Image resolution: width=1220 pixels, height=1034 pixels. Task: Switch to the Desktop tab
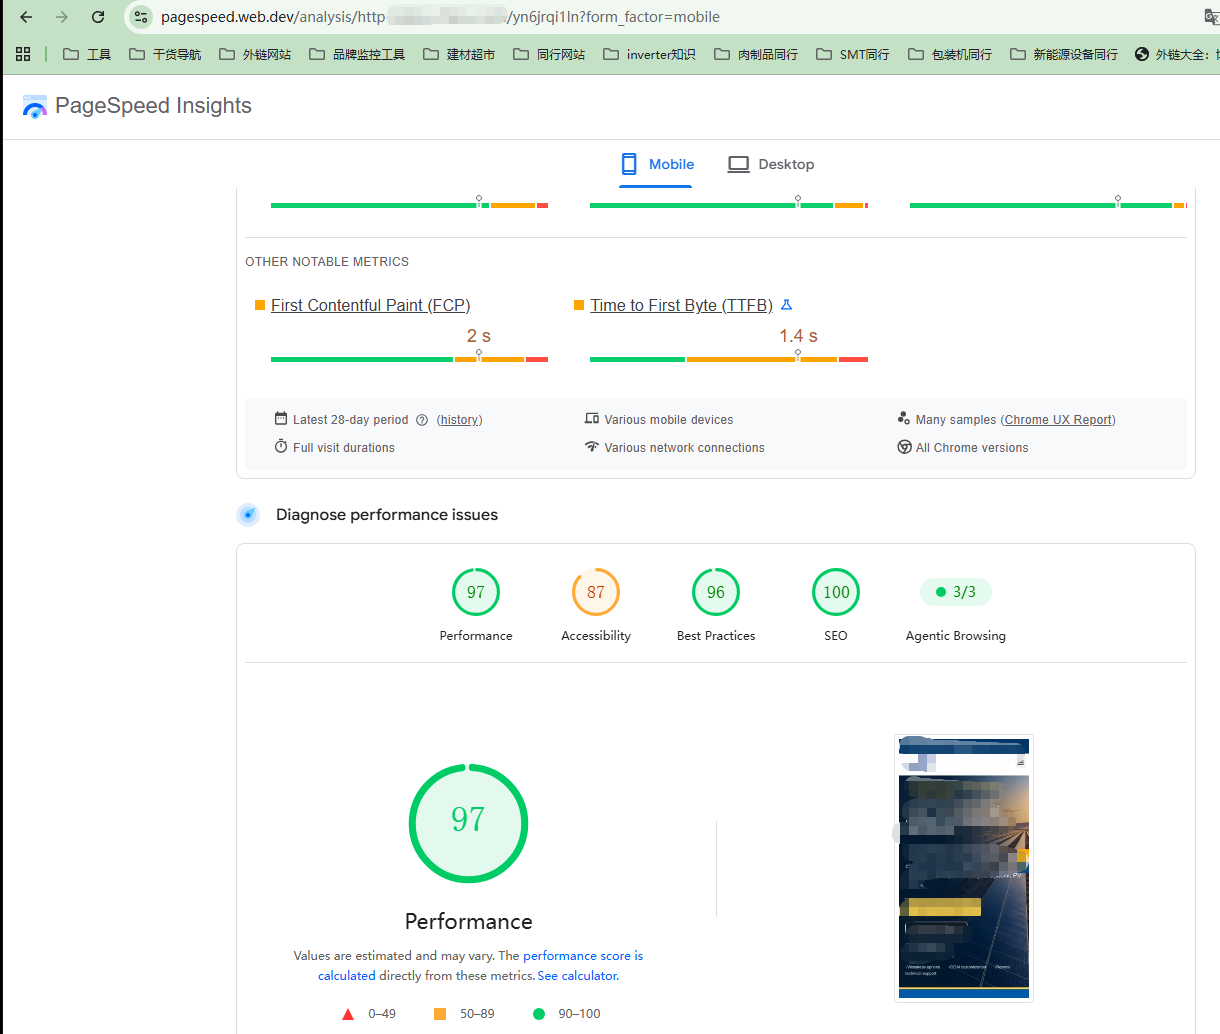pos(771,164)
